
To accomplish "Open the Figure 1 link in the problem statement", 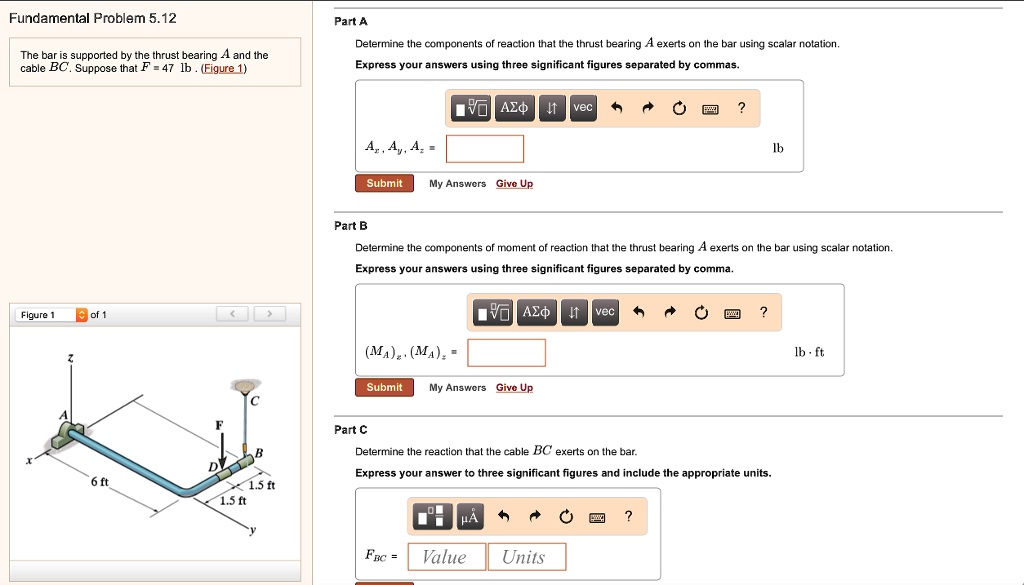I will [x=222, y=68].
